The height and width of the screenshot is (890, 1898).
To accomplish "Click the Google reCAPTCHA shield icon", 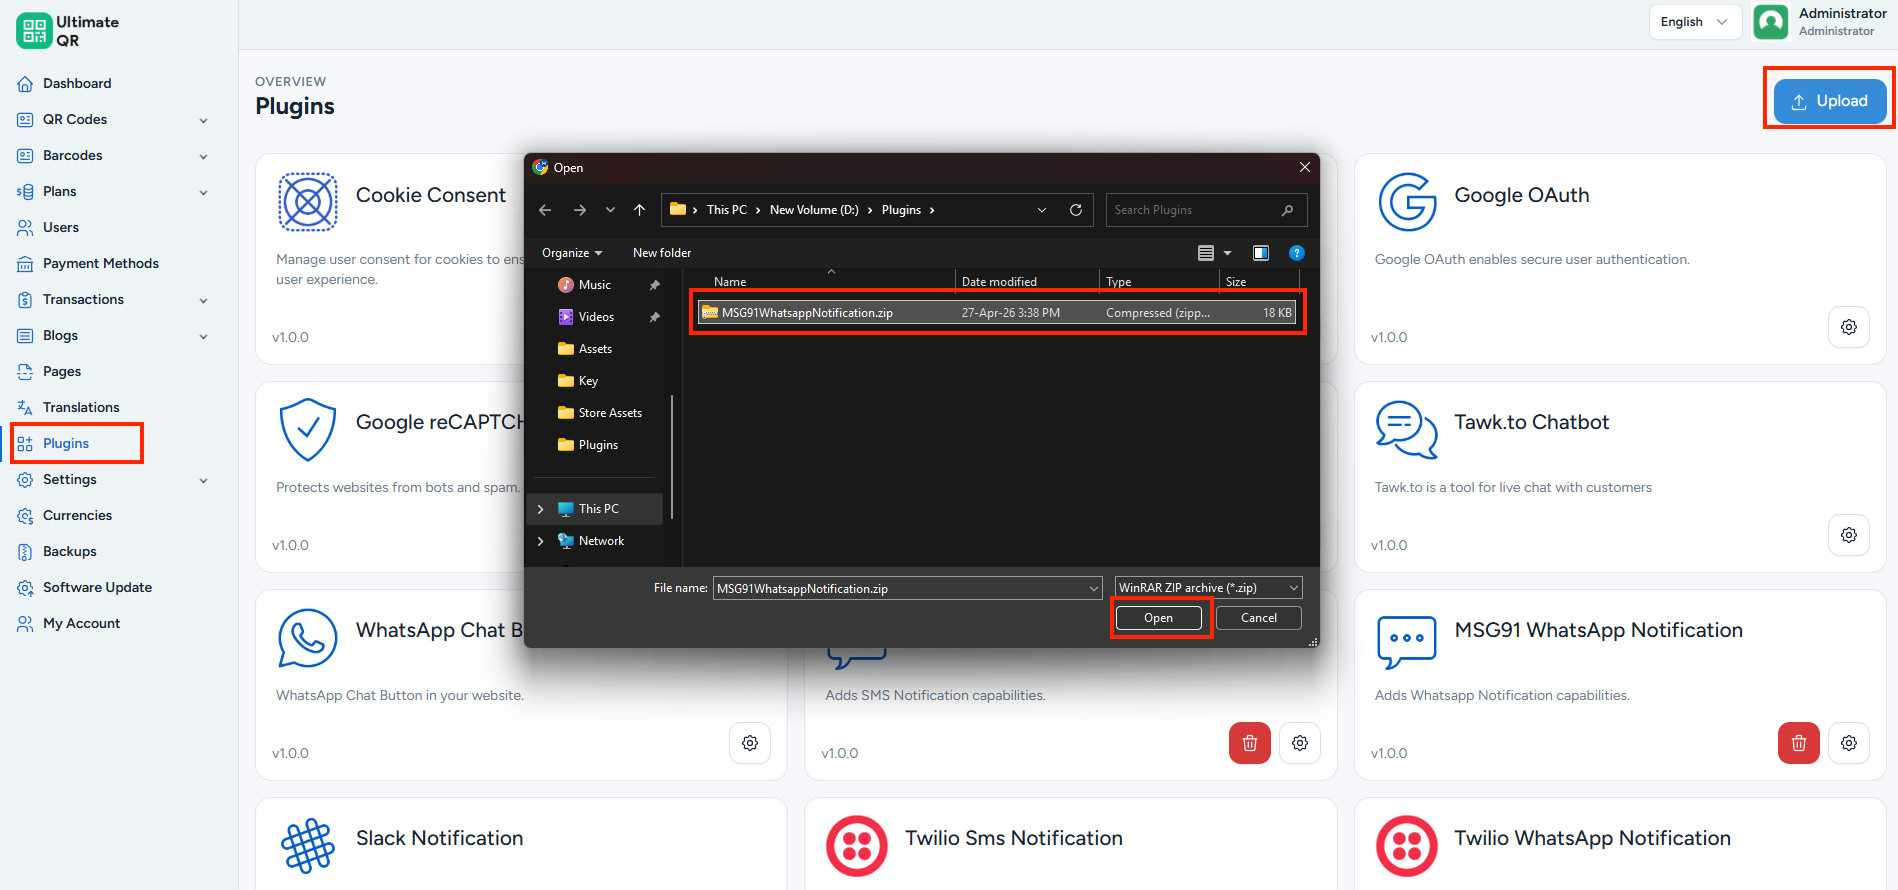I will point(308,429).
